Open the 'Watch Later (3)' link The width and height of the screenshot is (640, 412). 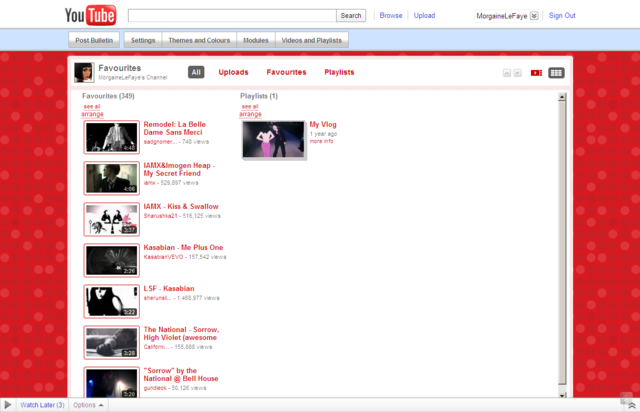pyautogui.click(x=42, y=405)
